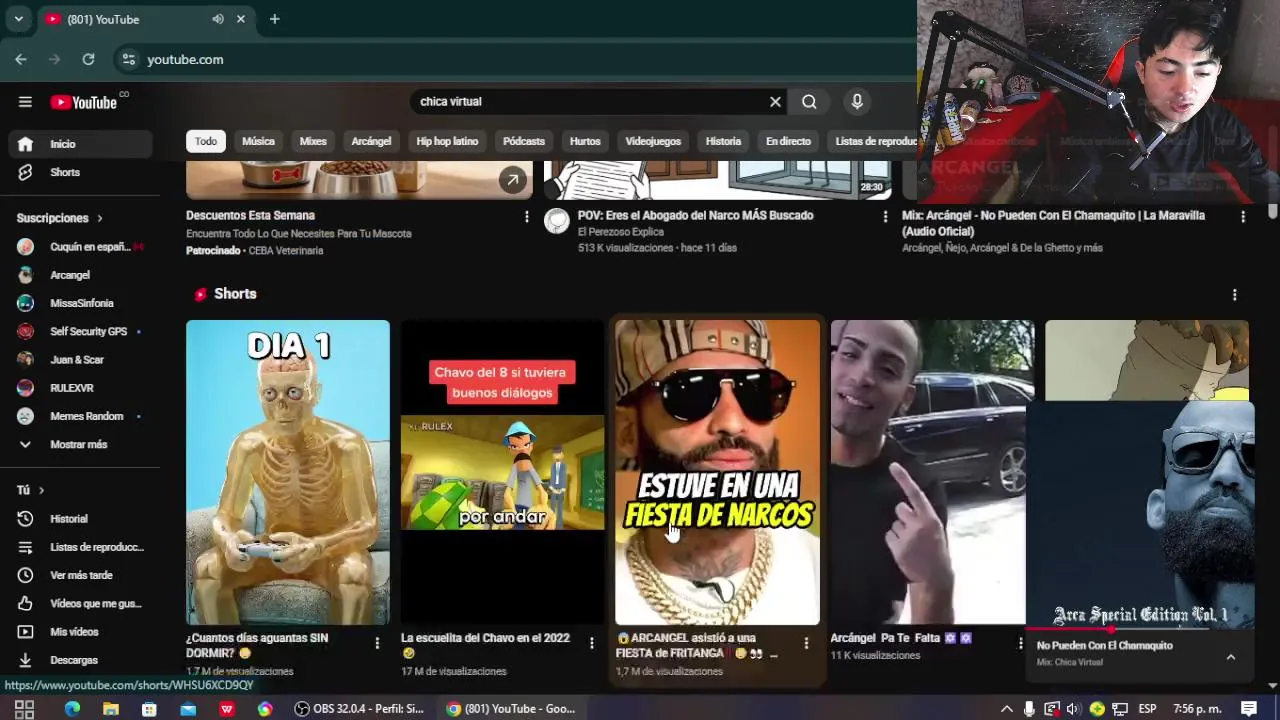
Task: Open Cuquín en español subscription
Action: 80,247
